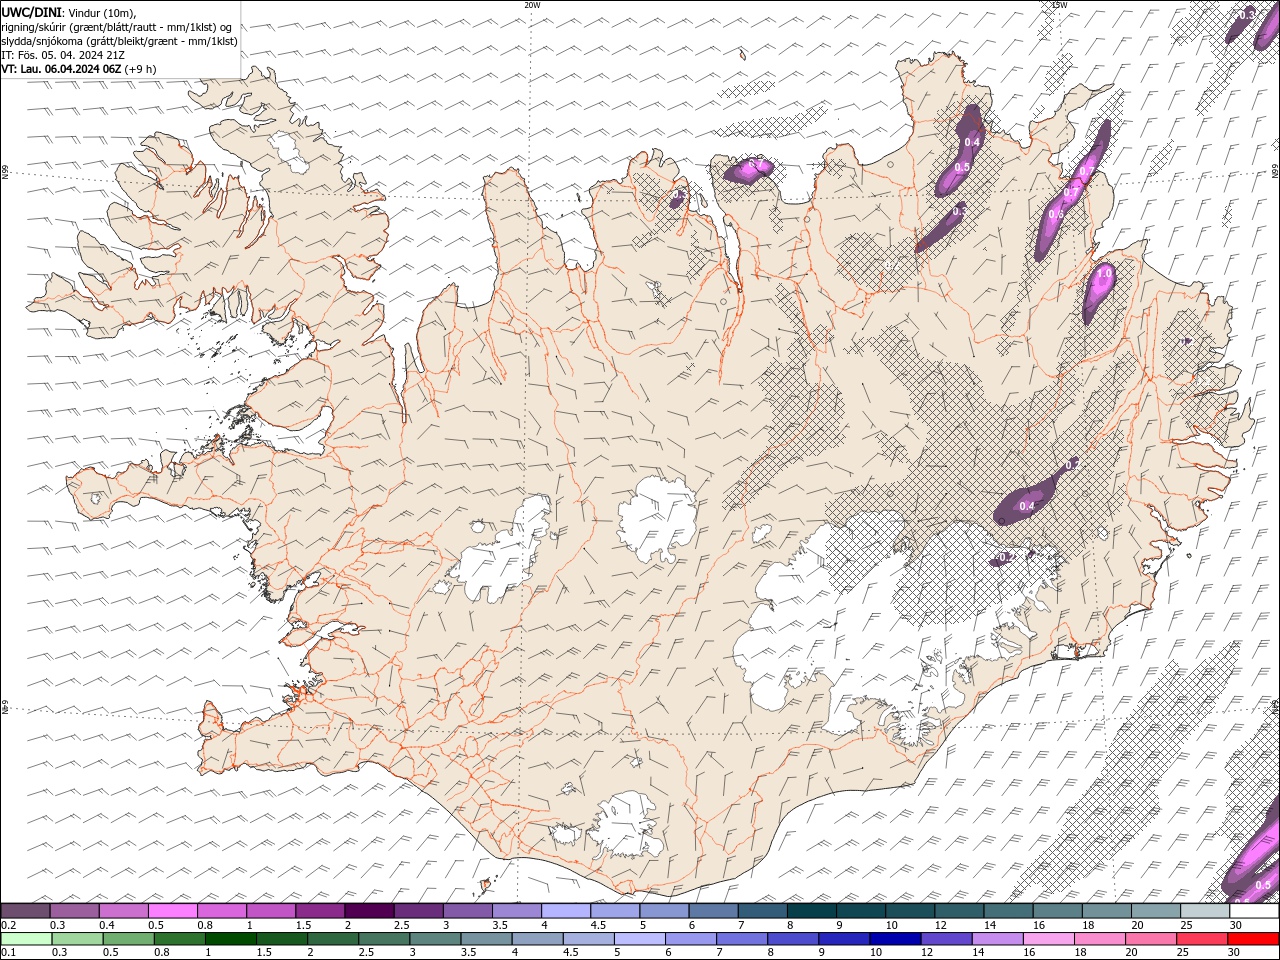Click the crimson 25–30 rain legend swatch
This screenshot has width=1280, height=960.
coord(1203,939)
